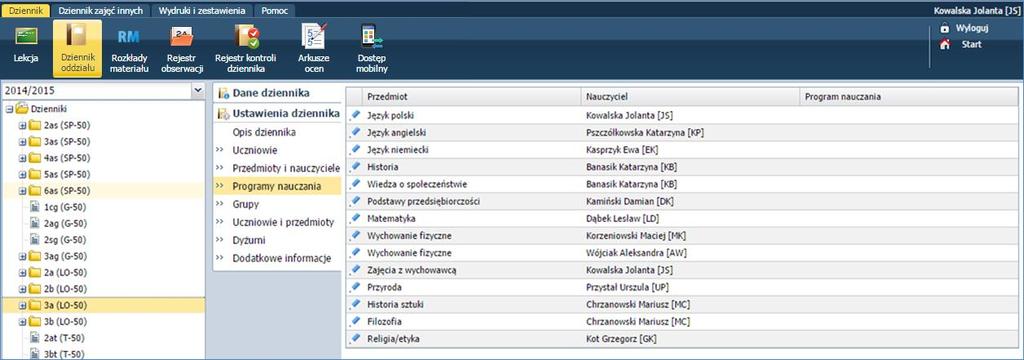Open Rozkłady materiału ribbon icon

(x=129, y=37)
